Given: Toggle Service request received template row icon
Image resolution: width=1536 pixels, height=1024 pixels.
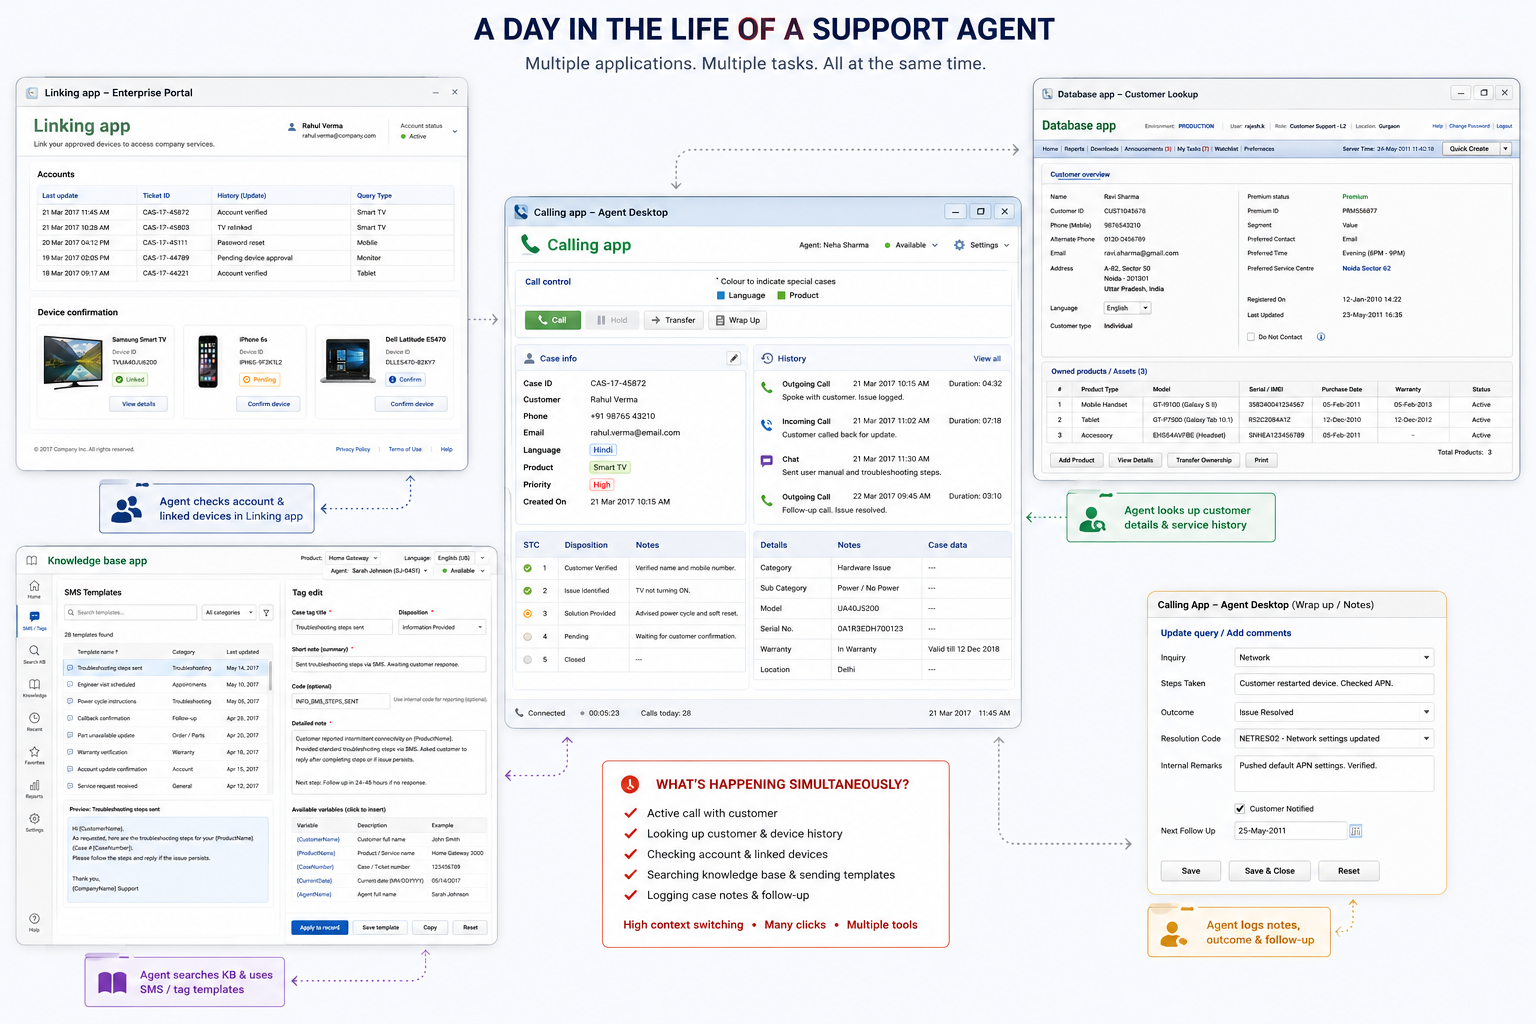Looking at the screenshot, I should [70, 786].
